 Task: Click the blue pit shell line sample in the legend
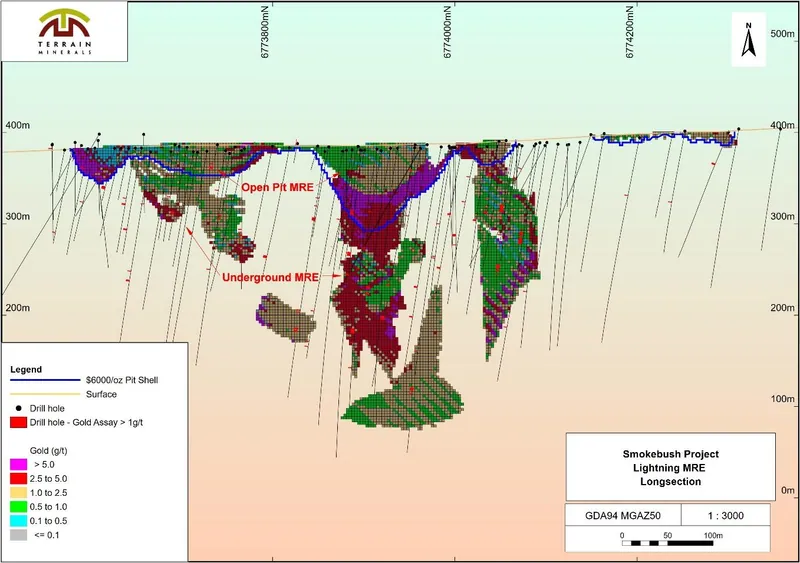45,380
